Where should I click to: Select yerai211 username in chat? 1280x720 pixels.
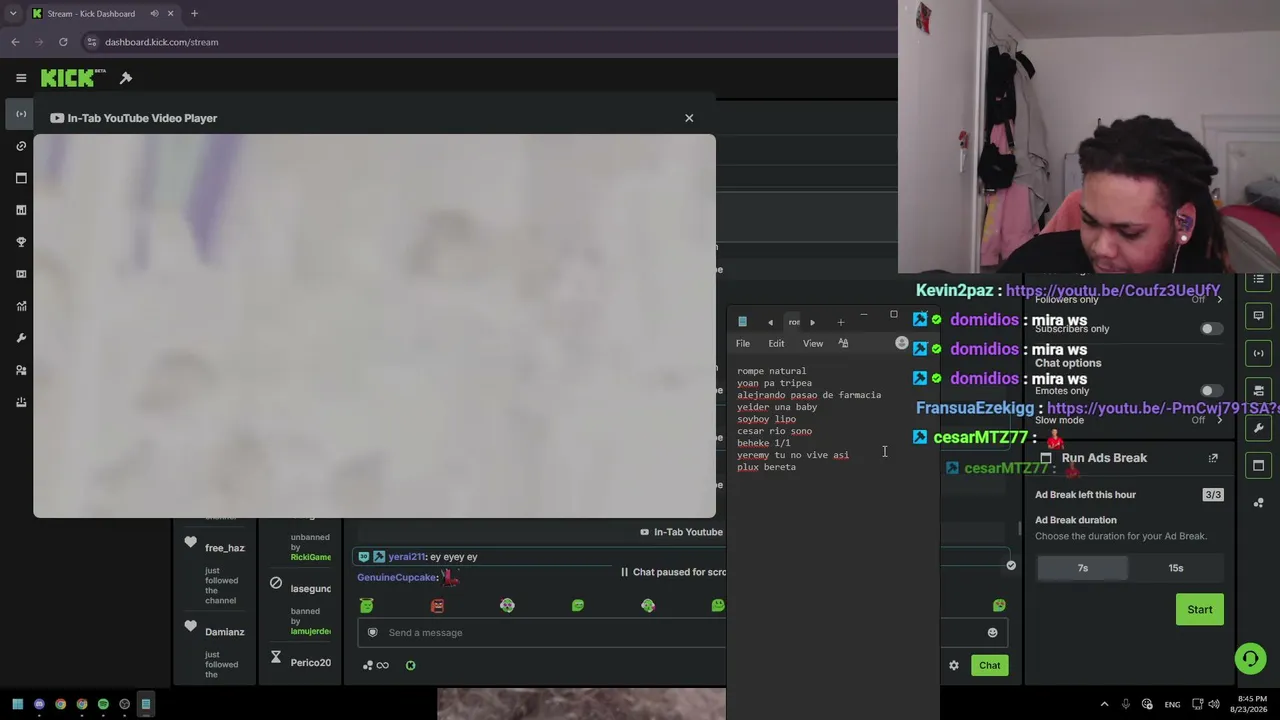coord(407,557)
